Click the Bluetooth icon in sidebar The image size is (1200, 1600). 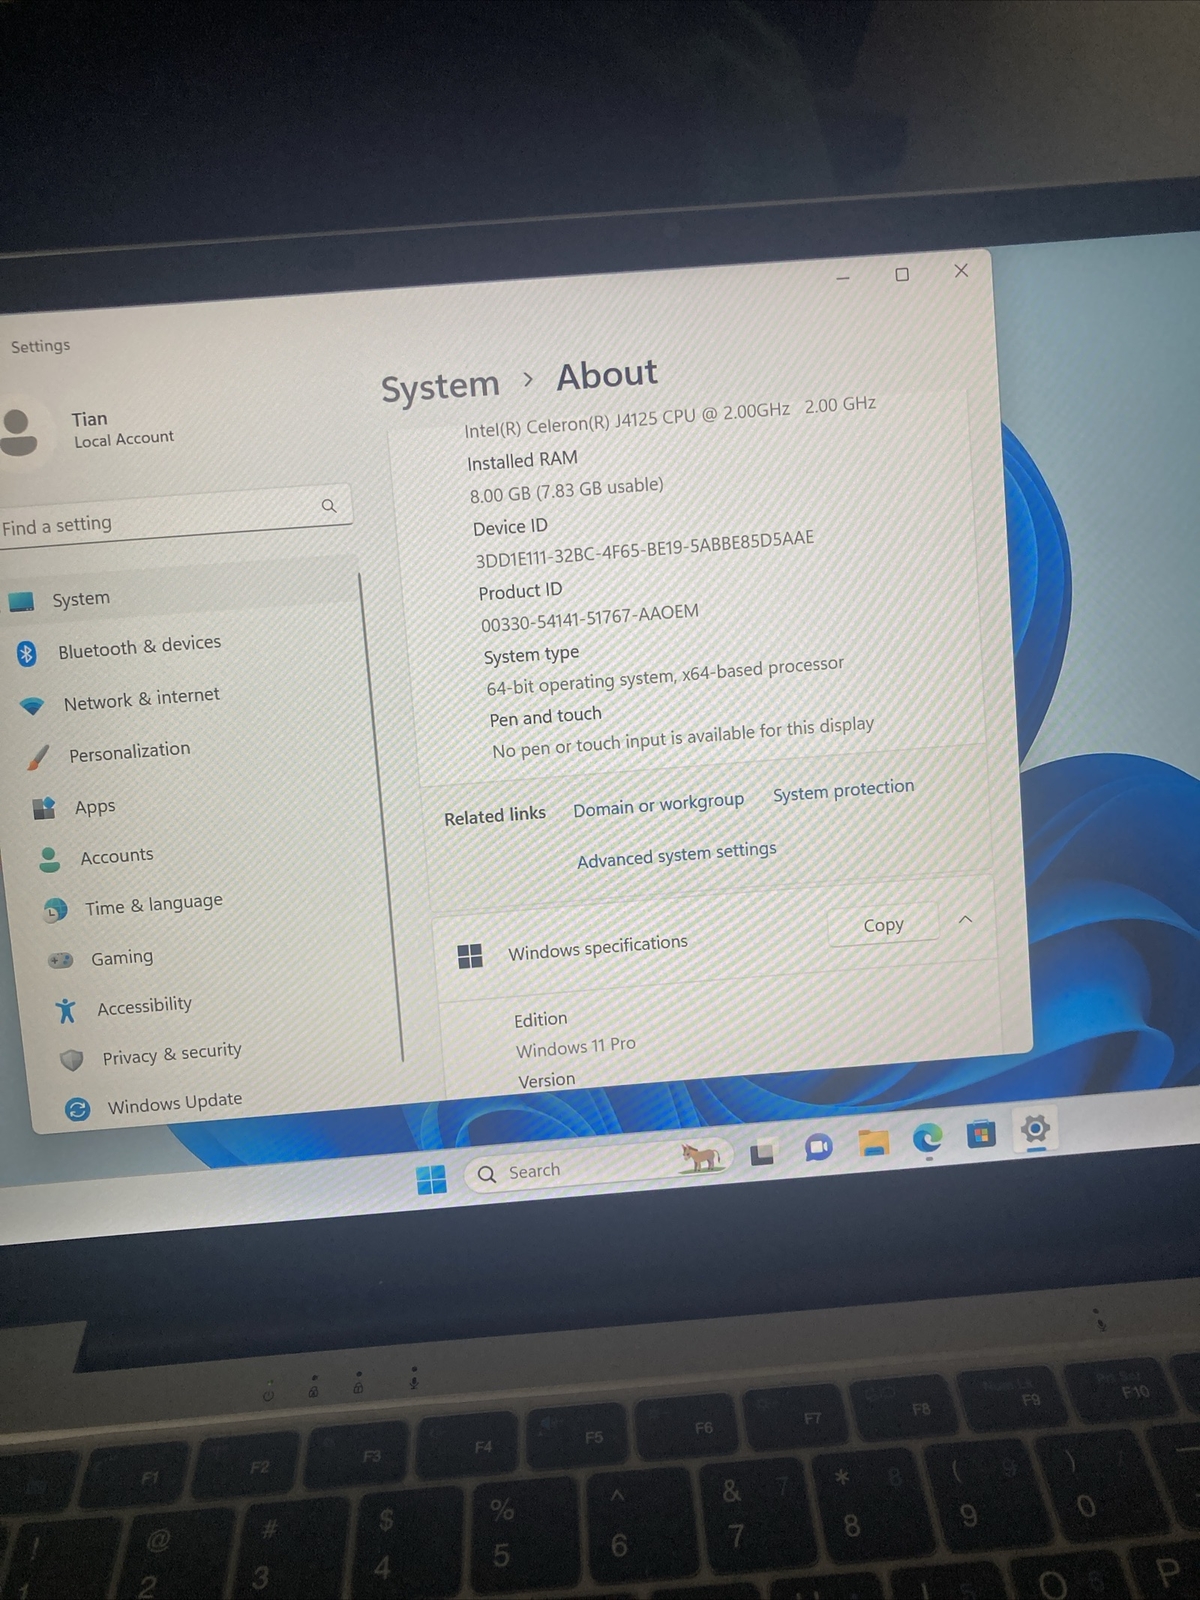click(x=26, y=653)
